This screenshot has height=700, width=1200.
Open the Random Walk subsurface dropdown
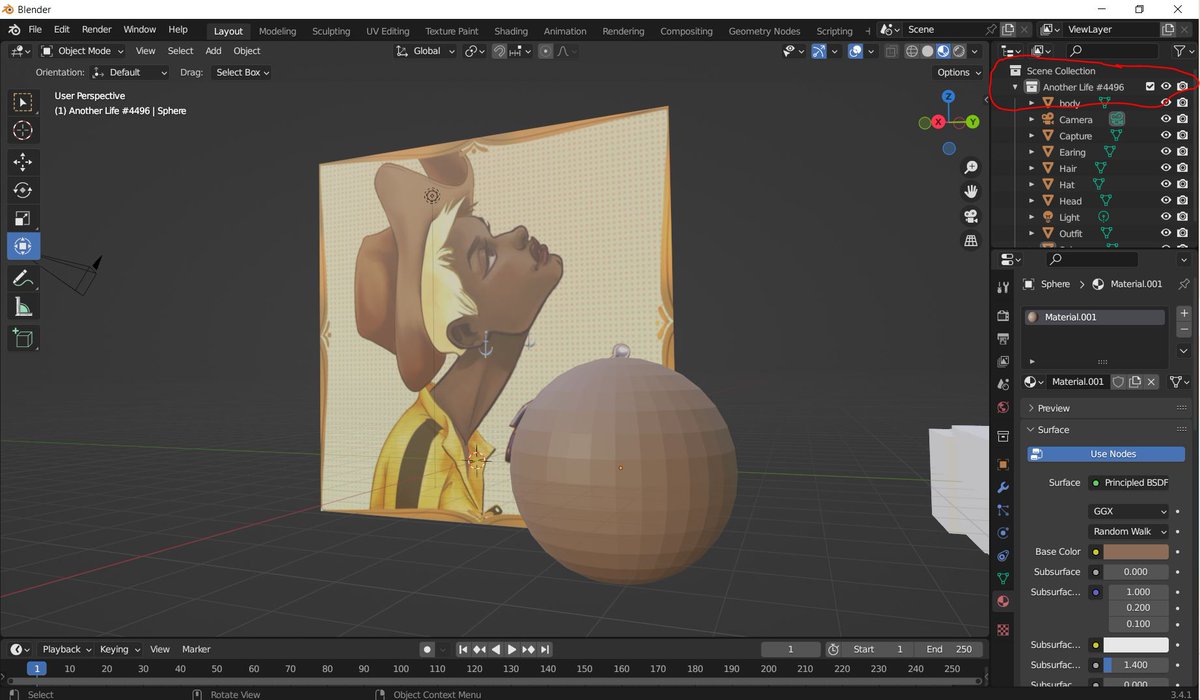pyautogui.click(x=1128, y=531)
